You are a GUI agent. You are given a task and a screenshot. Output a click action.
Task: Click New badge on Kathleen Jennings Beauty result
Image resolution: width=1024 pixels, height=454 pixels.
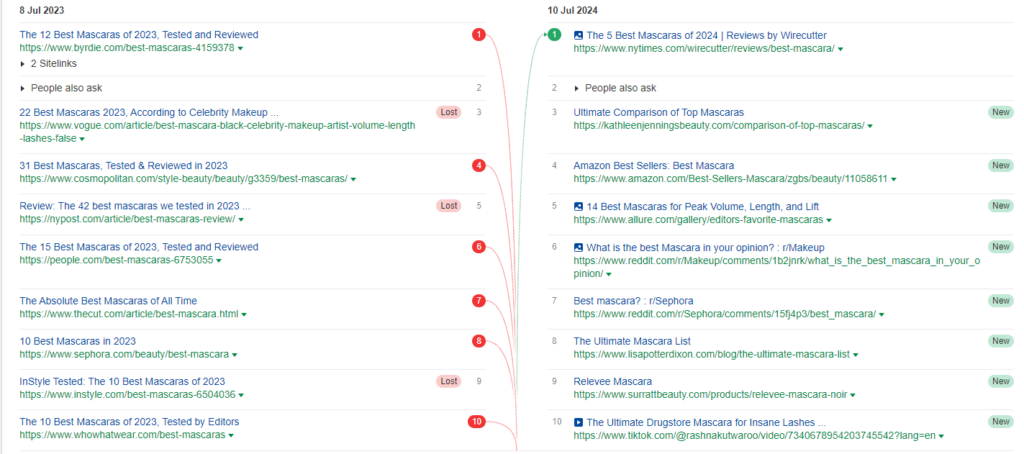click(x=1001, y=112)
